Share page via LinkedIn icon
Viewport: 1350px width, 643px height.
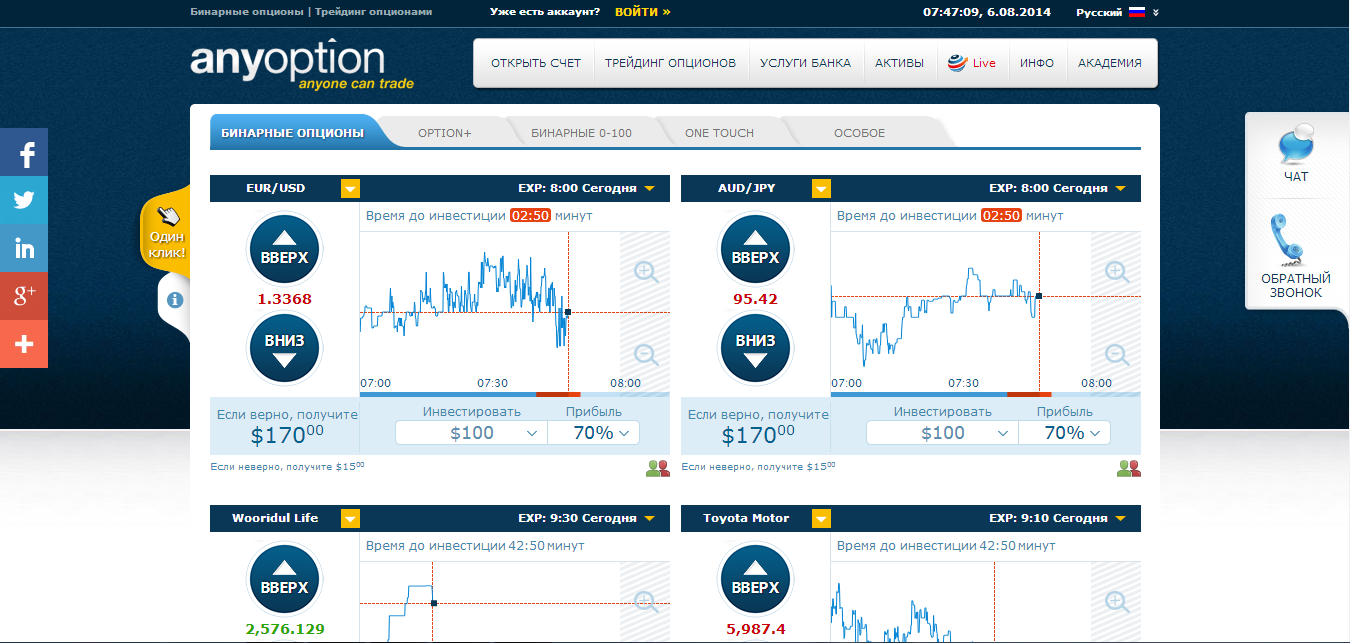pos(24,249)
